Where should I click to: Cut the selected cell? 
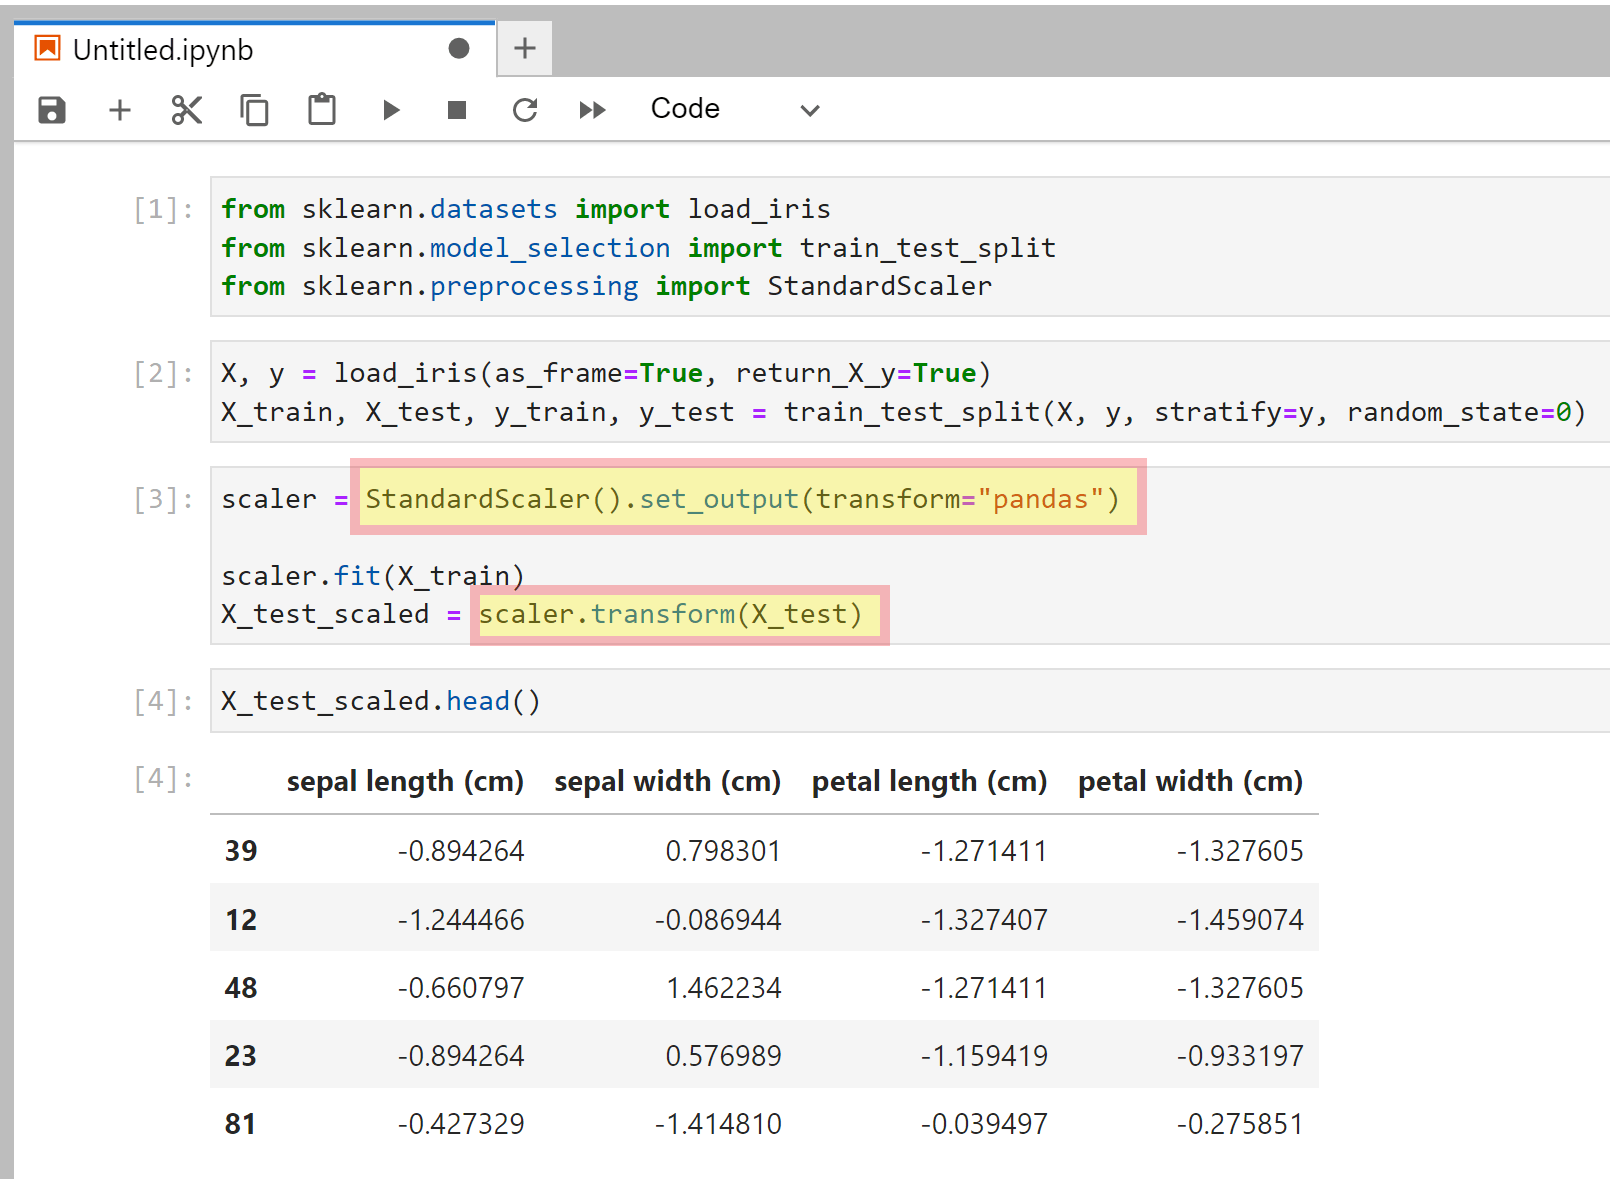click(x=186, y=110)
